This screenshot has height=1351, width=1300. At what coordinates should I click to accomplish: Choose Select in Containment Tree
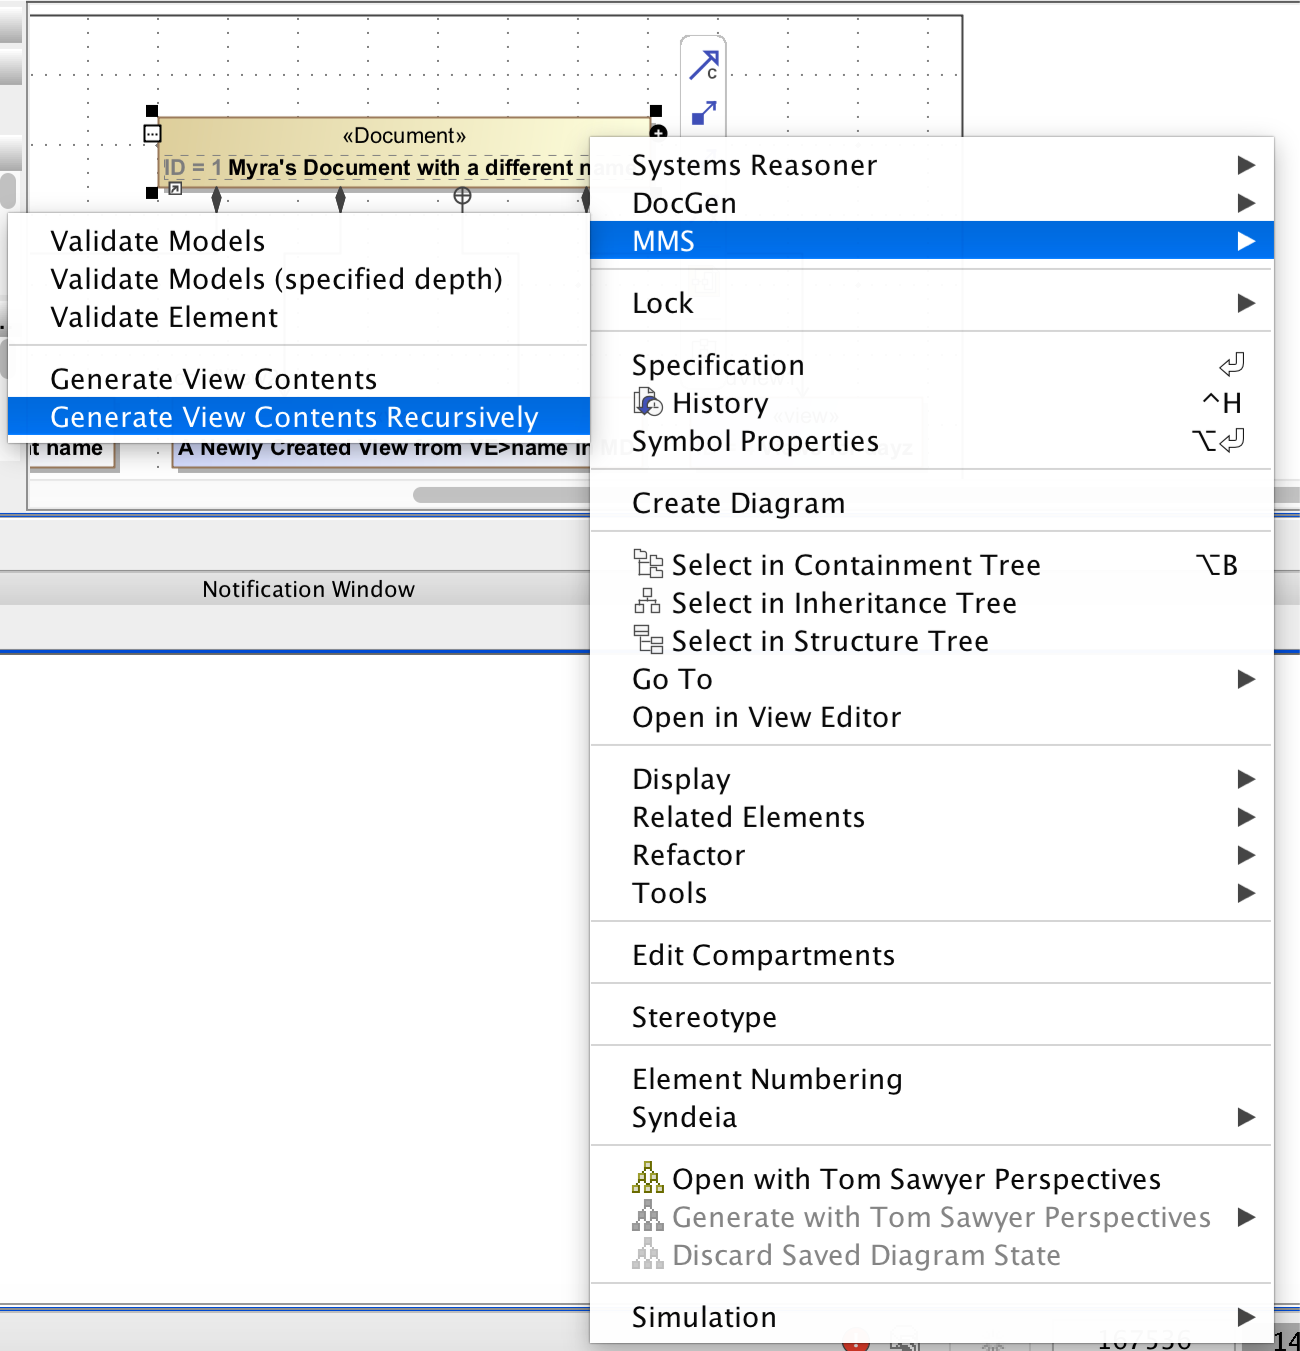(x=931, y=565)
